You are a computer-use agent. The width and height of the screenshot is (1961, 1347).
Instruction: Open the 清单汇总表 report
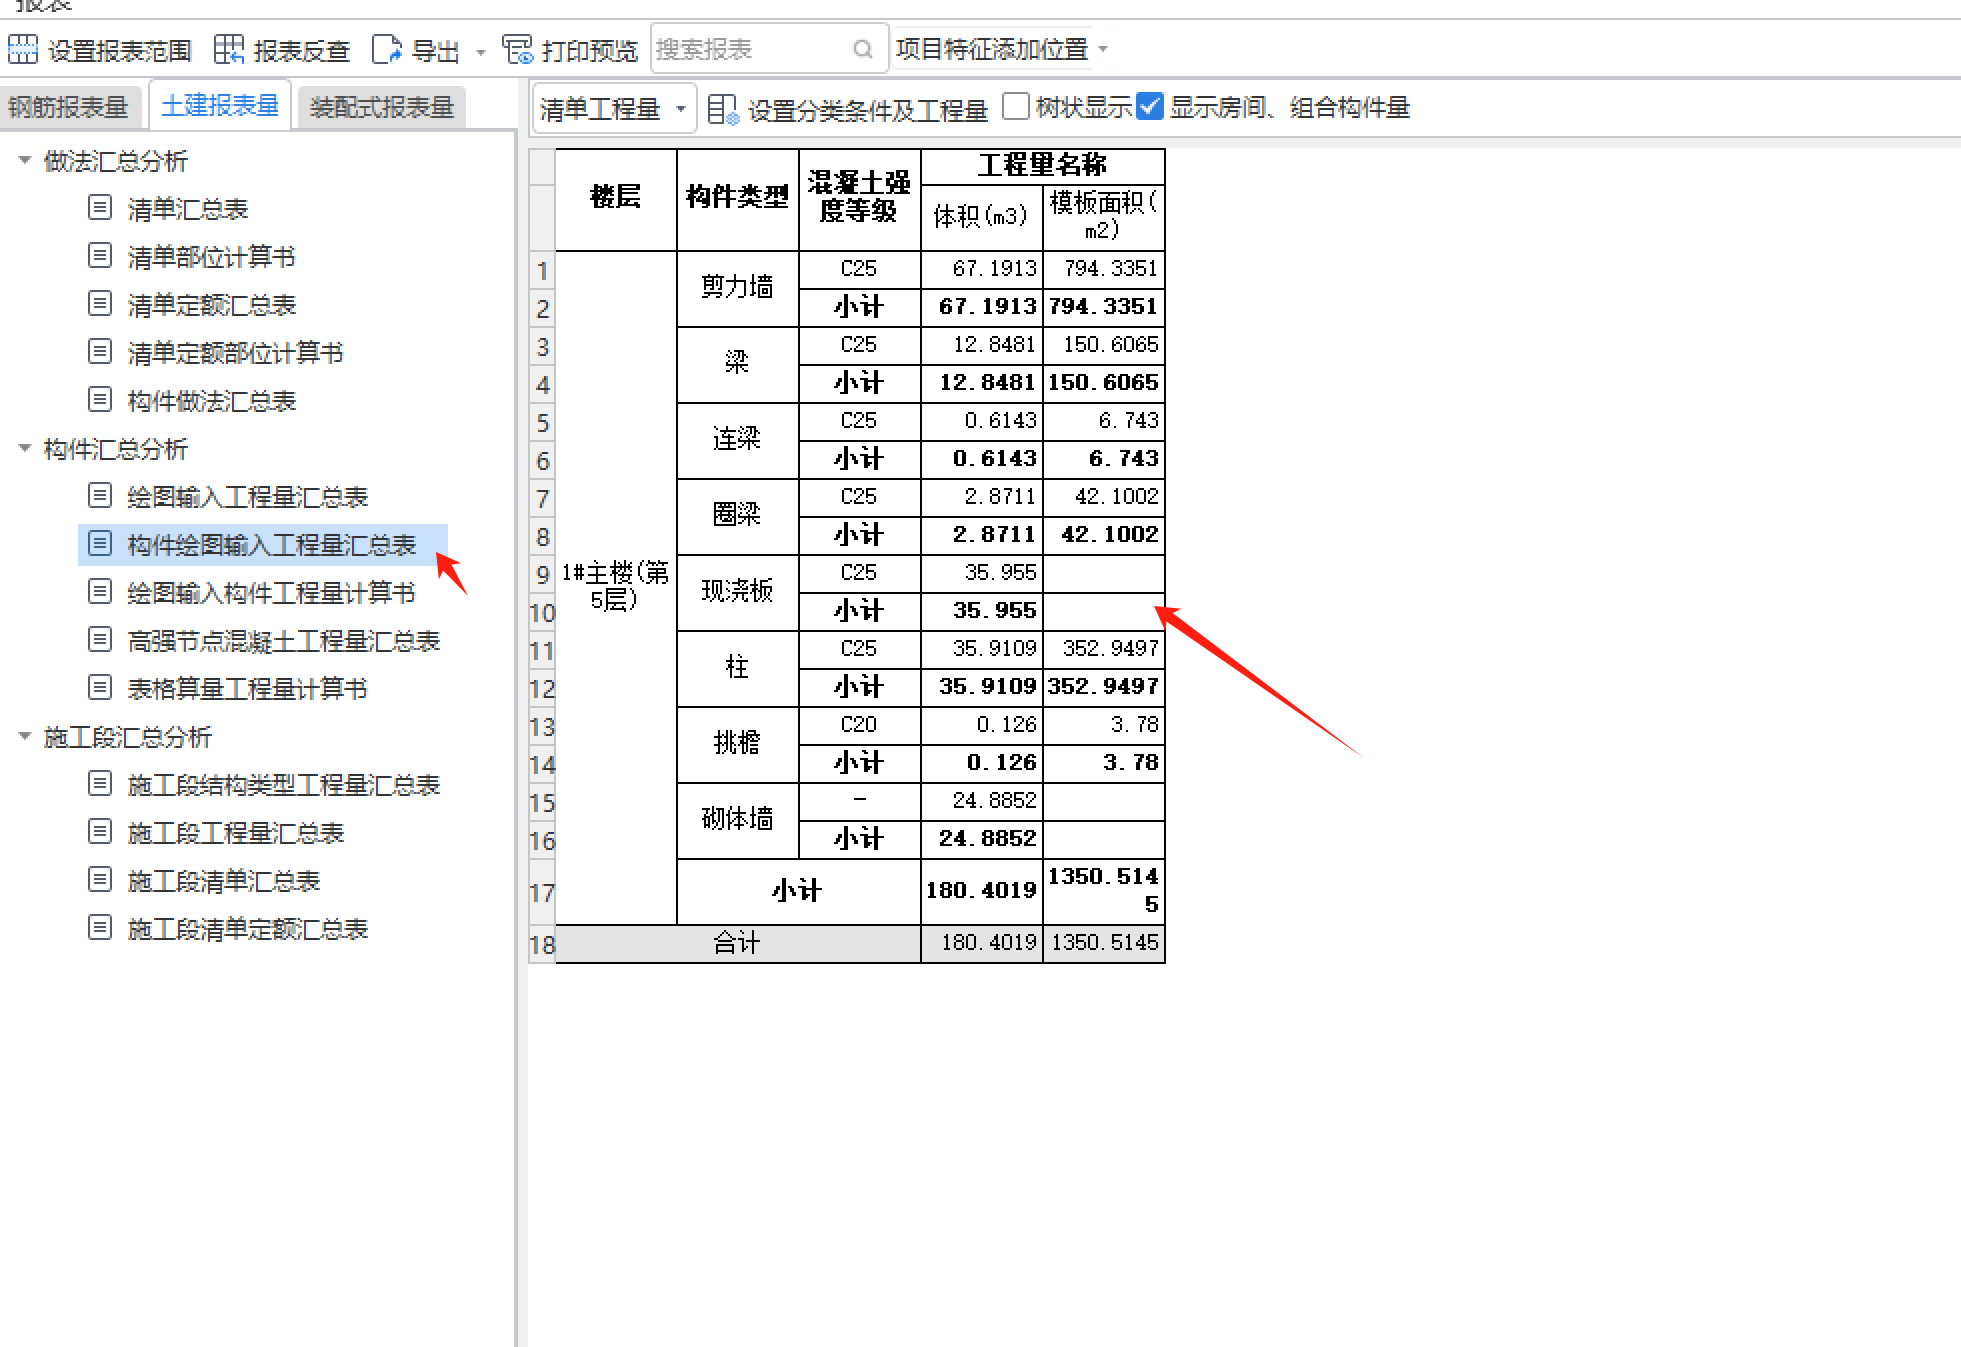point(188,209)
